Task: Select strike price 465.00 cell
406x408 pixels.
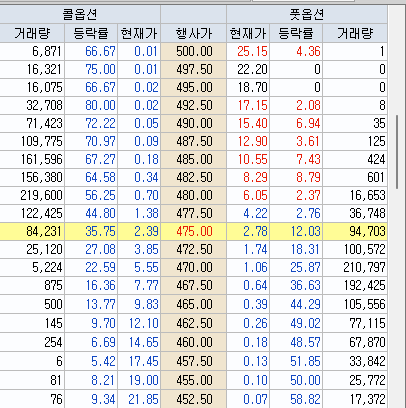Action: pyautogui.click(x=194, y=304)
